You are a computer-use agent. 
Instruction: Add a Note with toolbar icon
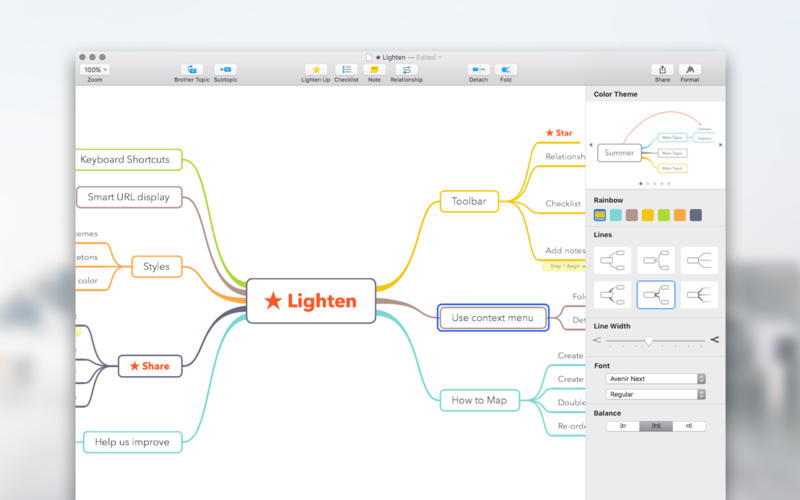[374, 69]
